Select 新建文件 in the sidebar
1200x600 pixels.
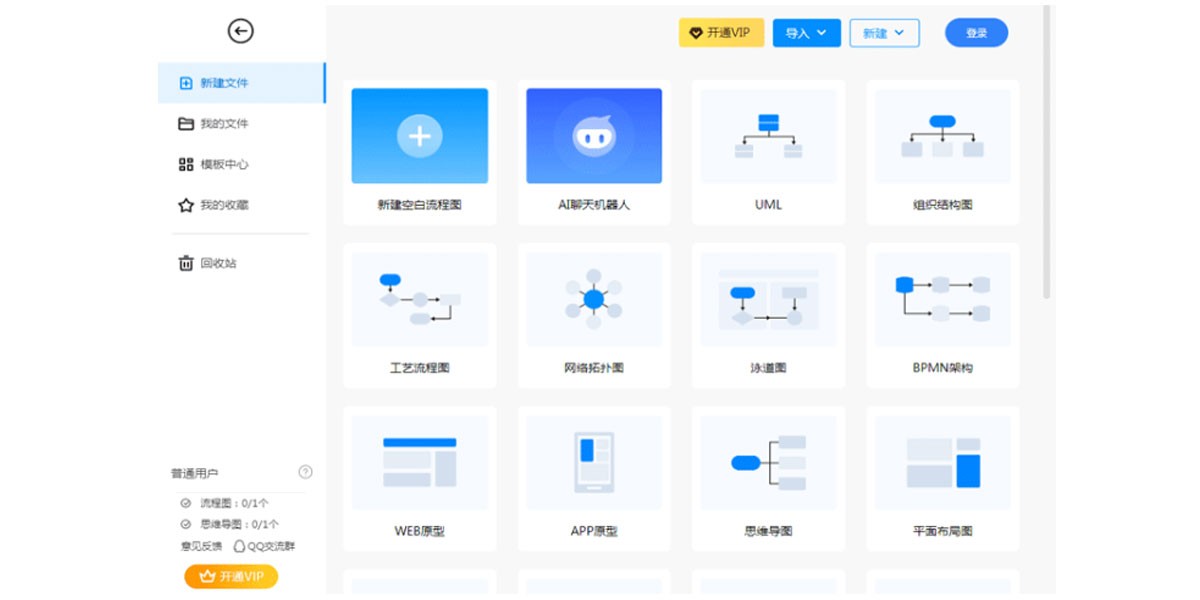click(x=241, y=83)
